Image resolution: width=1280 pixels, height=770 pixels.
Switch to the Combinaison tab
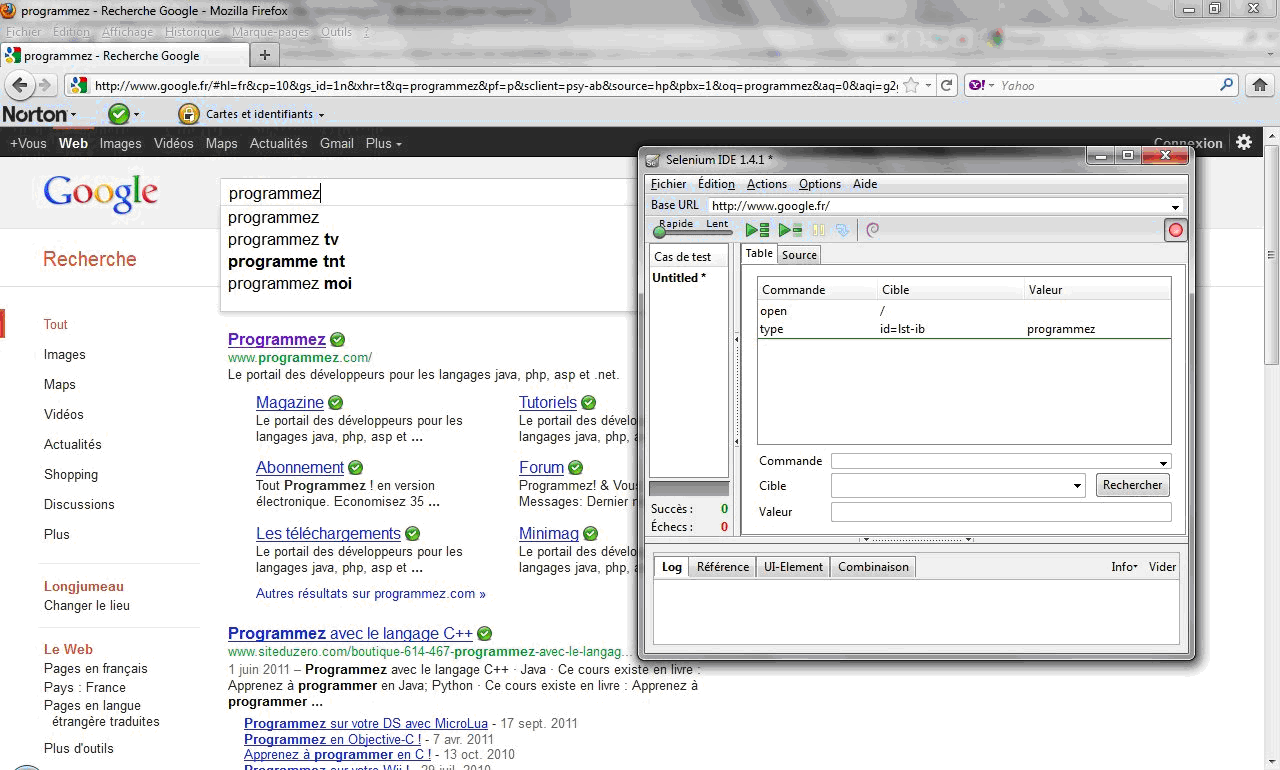[x=873, y=567]
